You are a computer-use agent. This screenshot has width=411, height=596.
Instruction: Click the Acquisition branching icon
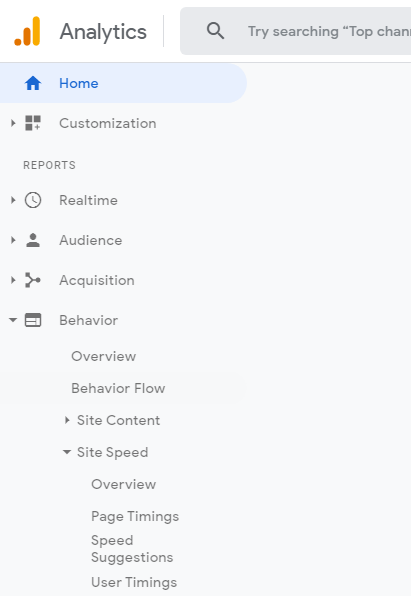click(33, 280)
